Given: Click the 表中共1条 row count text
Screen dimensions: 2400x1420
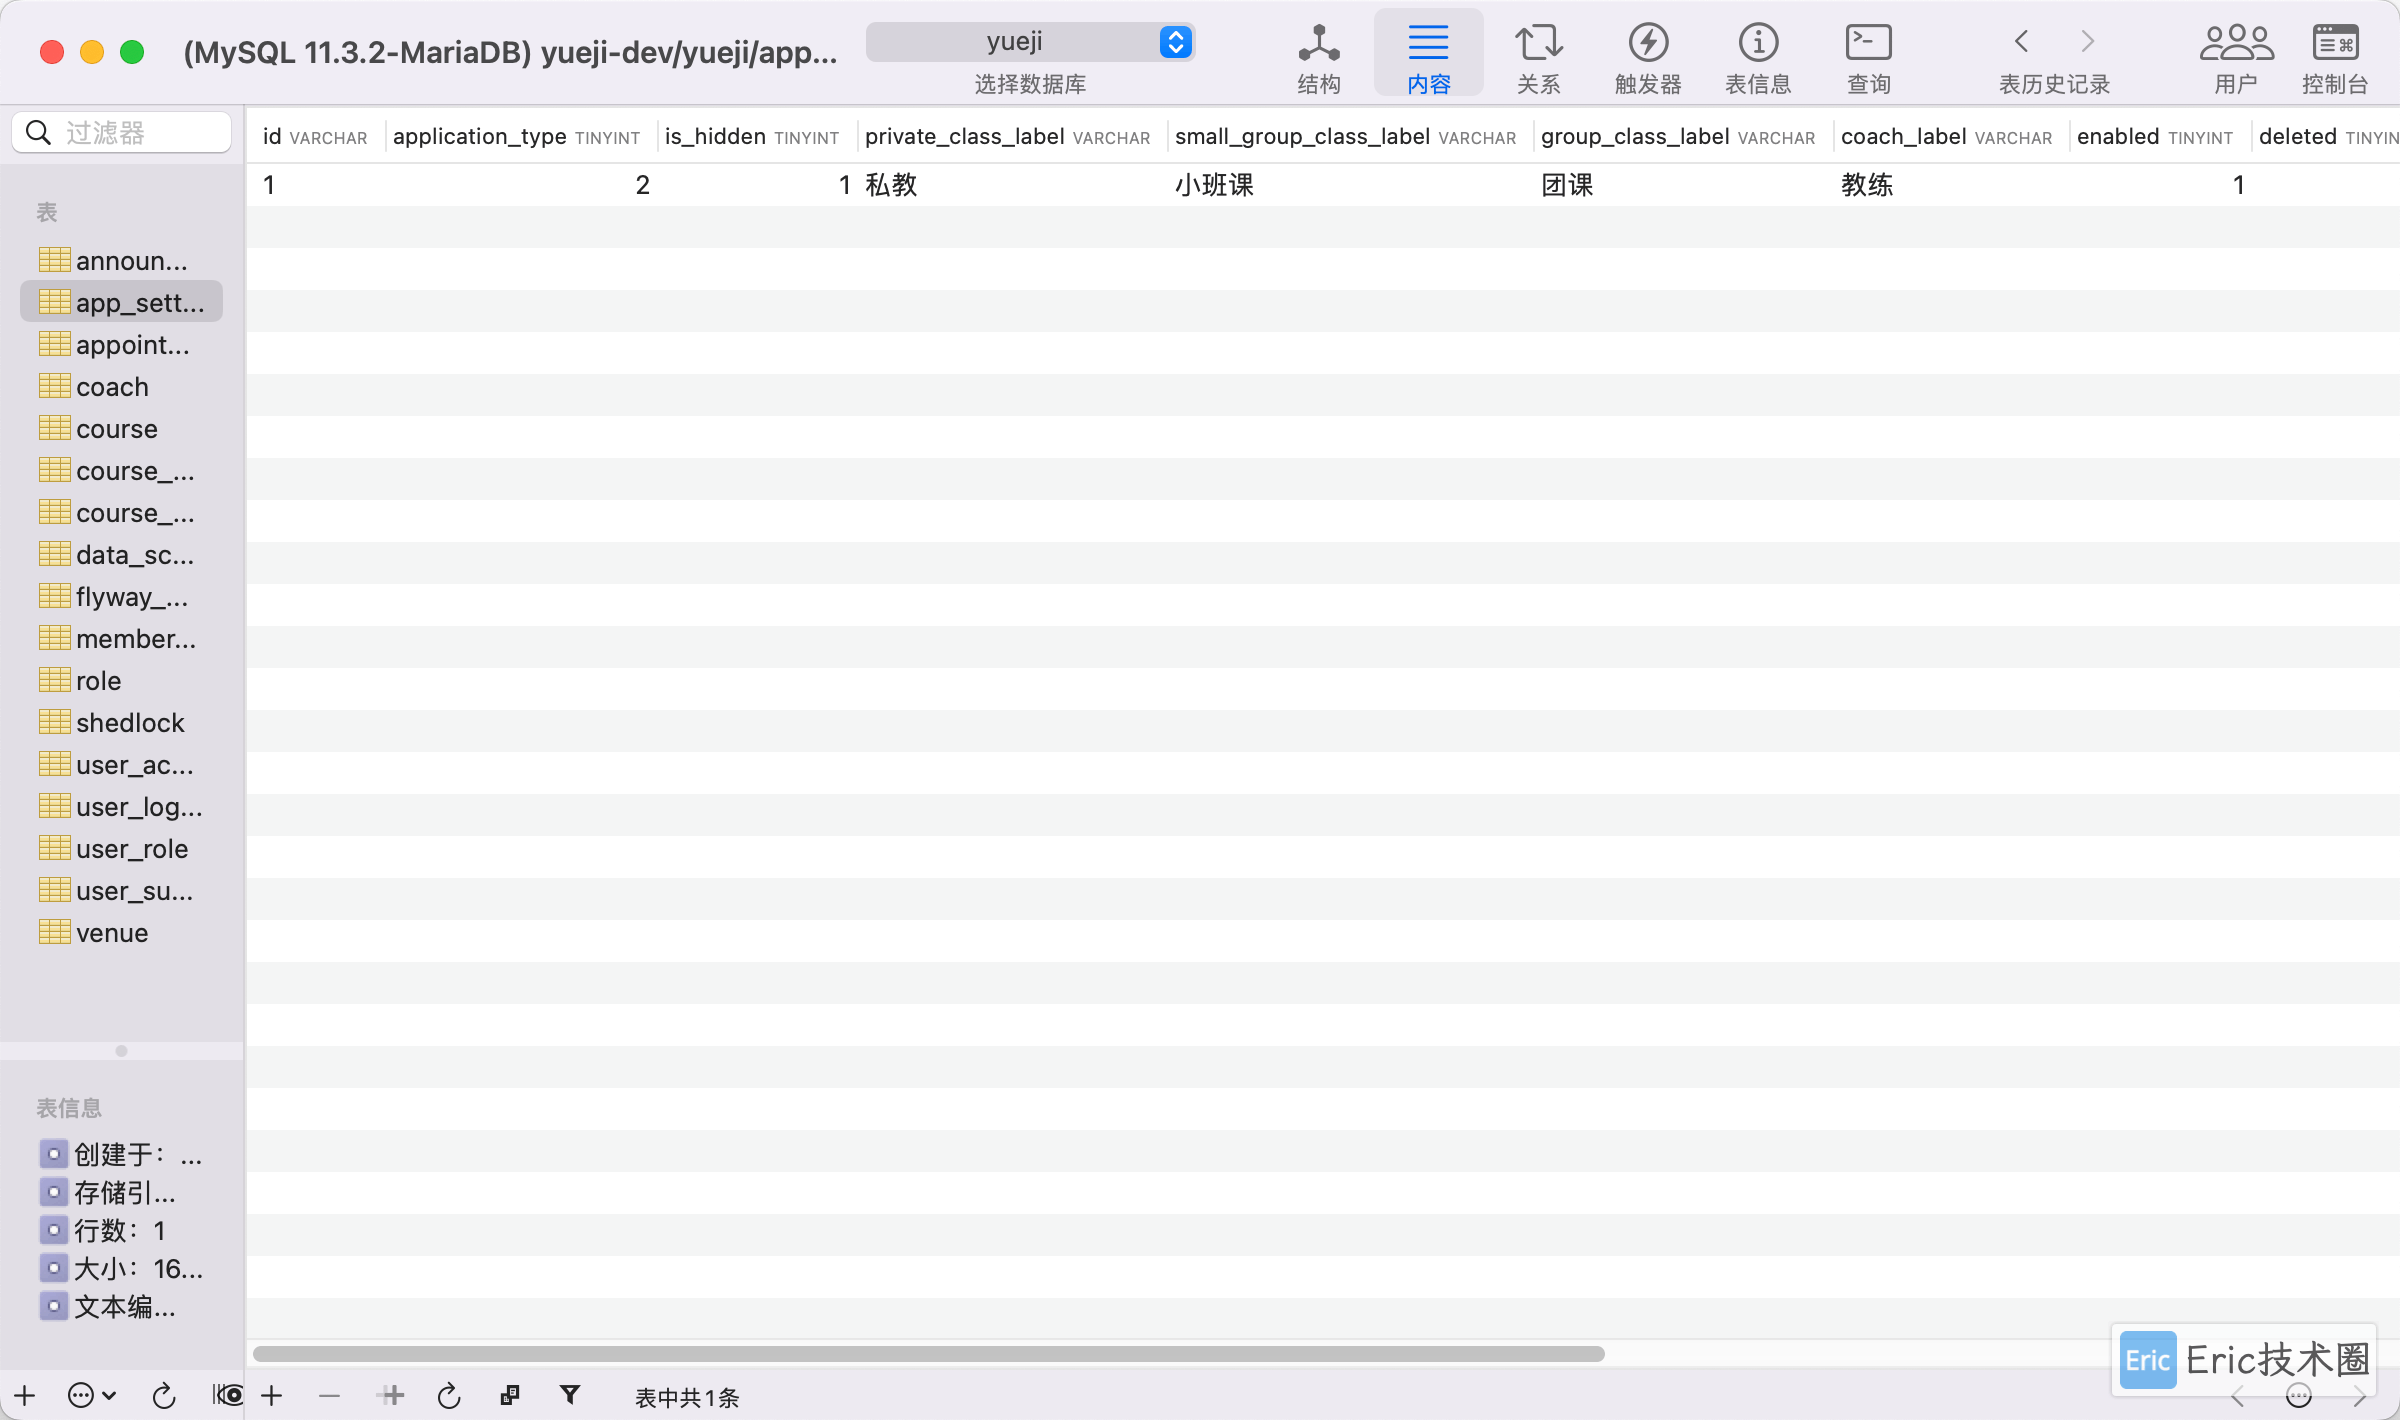Looking at the screenshot, I should [687, 1397].
